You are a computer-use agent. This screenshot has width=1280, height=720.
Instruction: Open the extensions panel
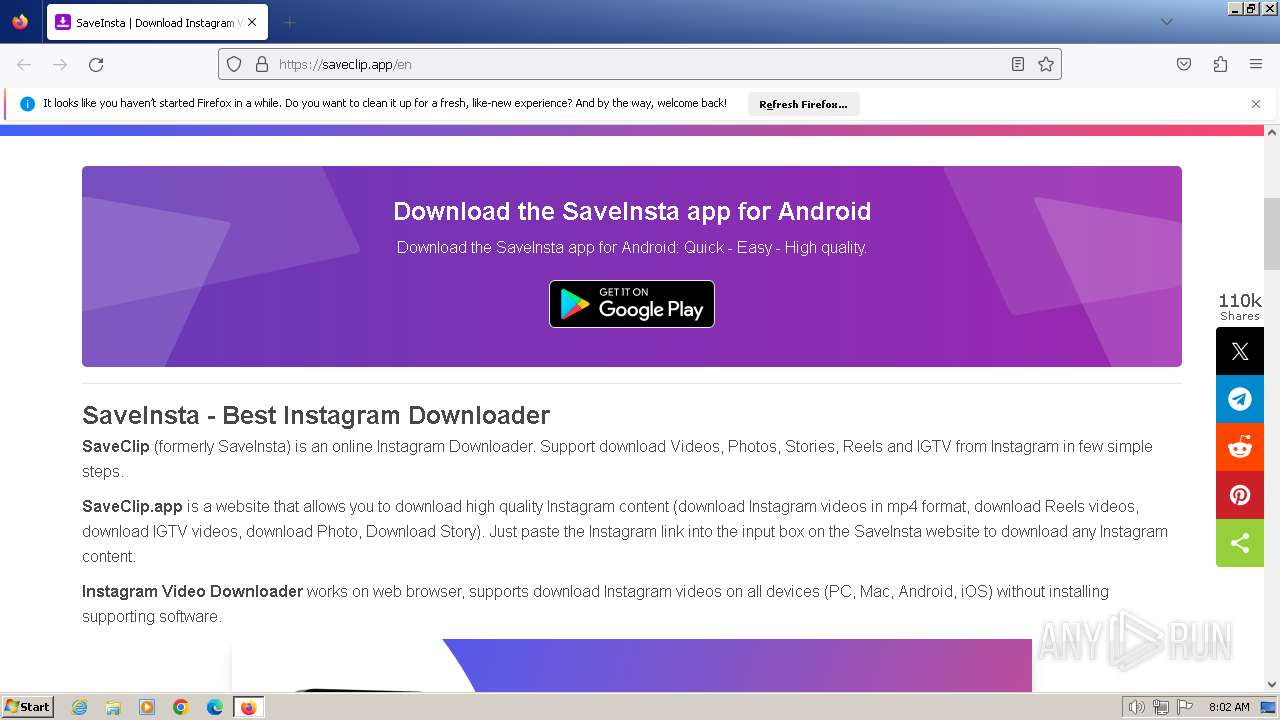pyautogui.click(x=1220, y=64)
